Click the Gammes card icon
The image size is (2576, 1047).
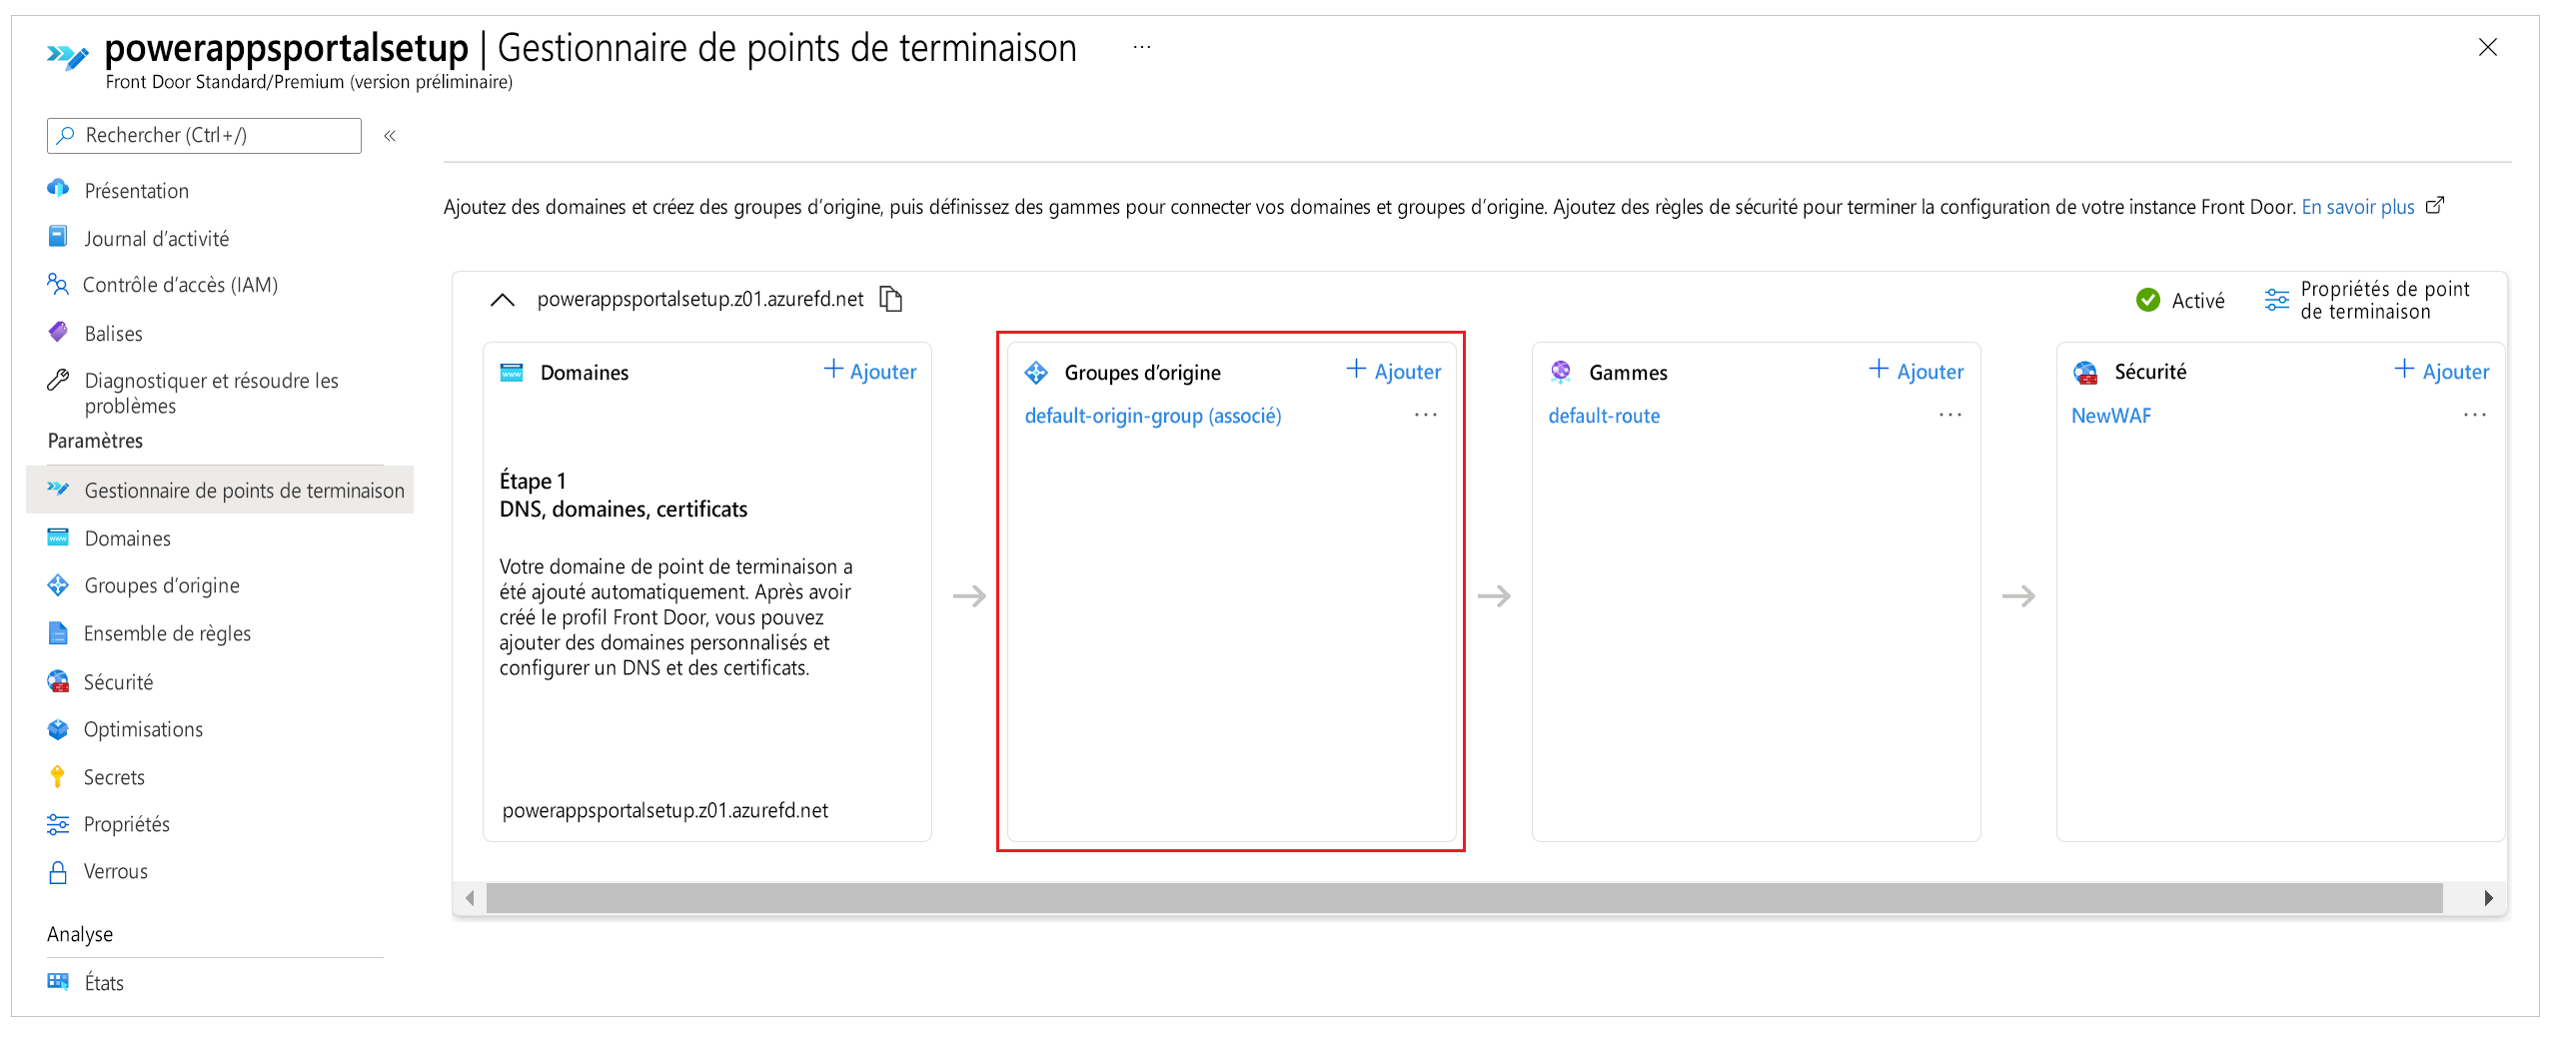1561,372
